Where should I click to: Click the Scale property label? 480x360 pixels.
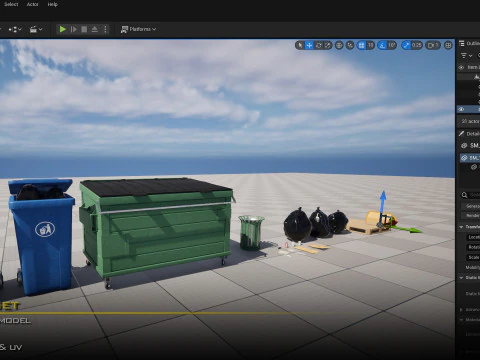point(474,257)
